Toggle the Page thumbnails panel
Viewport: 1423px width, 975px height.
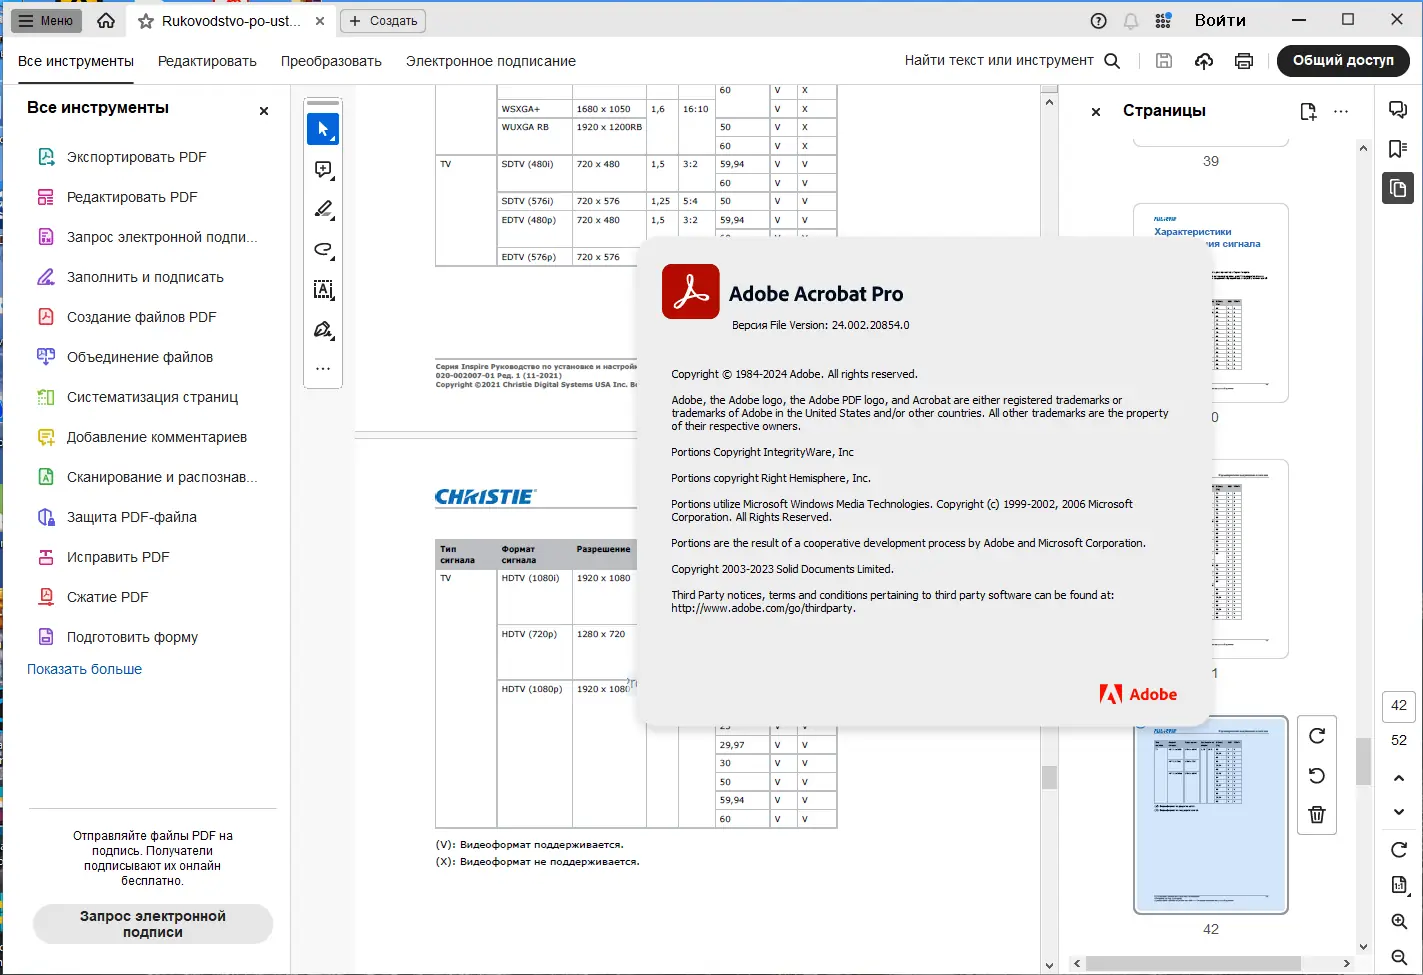point(1397,188)
